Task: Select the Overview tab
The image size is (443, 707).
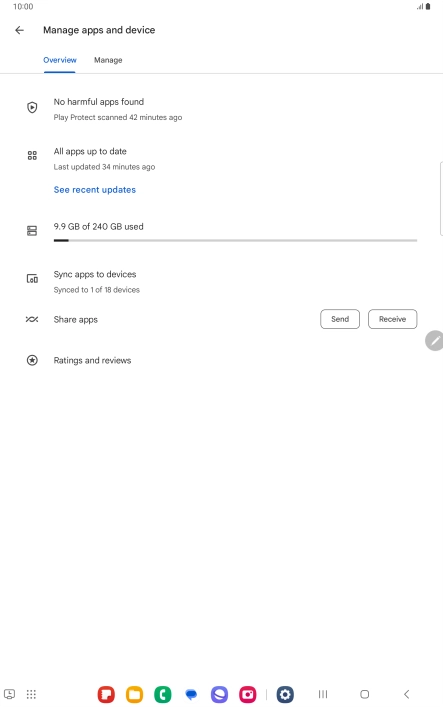Action: pos(60,60)
